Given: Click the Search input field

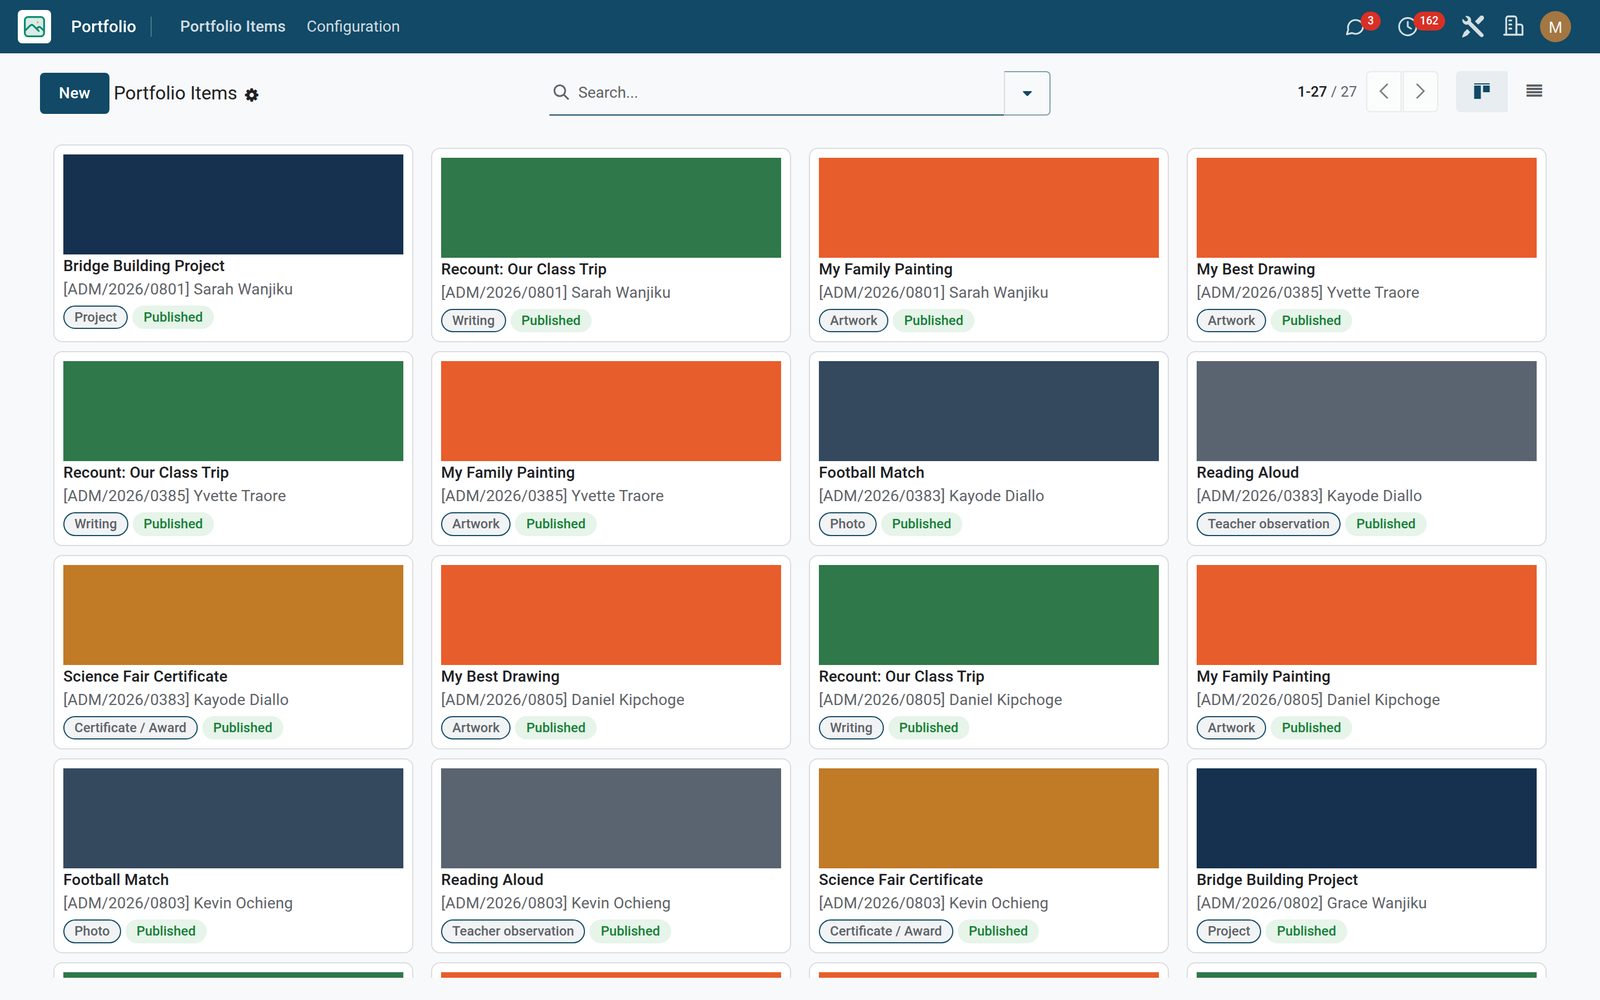Looking at the screenshot, I should click(788, 92).
